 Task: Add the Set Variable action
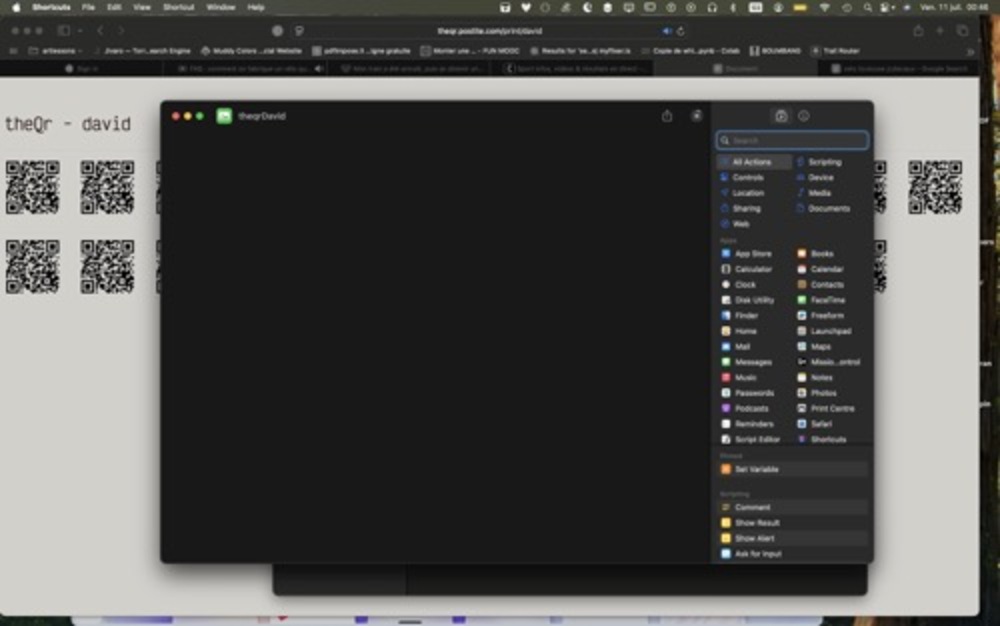coord(756,469)
